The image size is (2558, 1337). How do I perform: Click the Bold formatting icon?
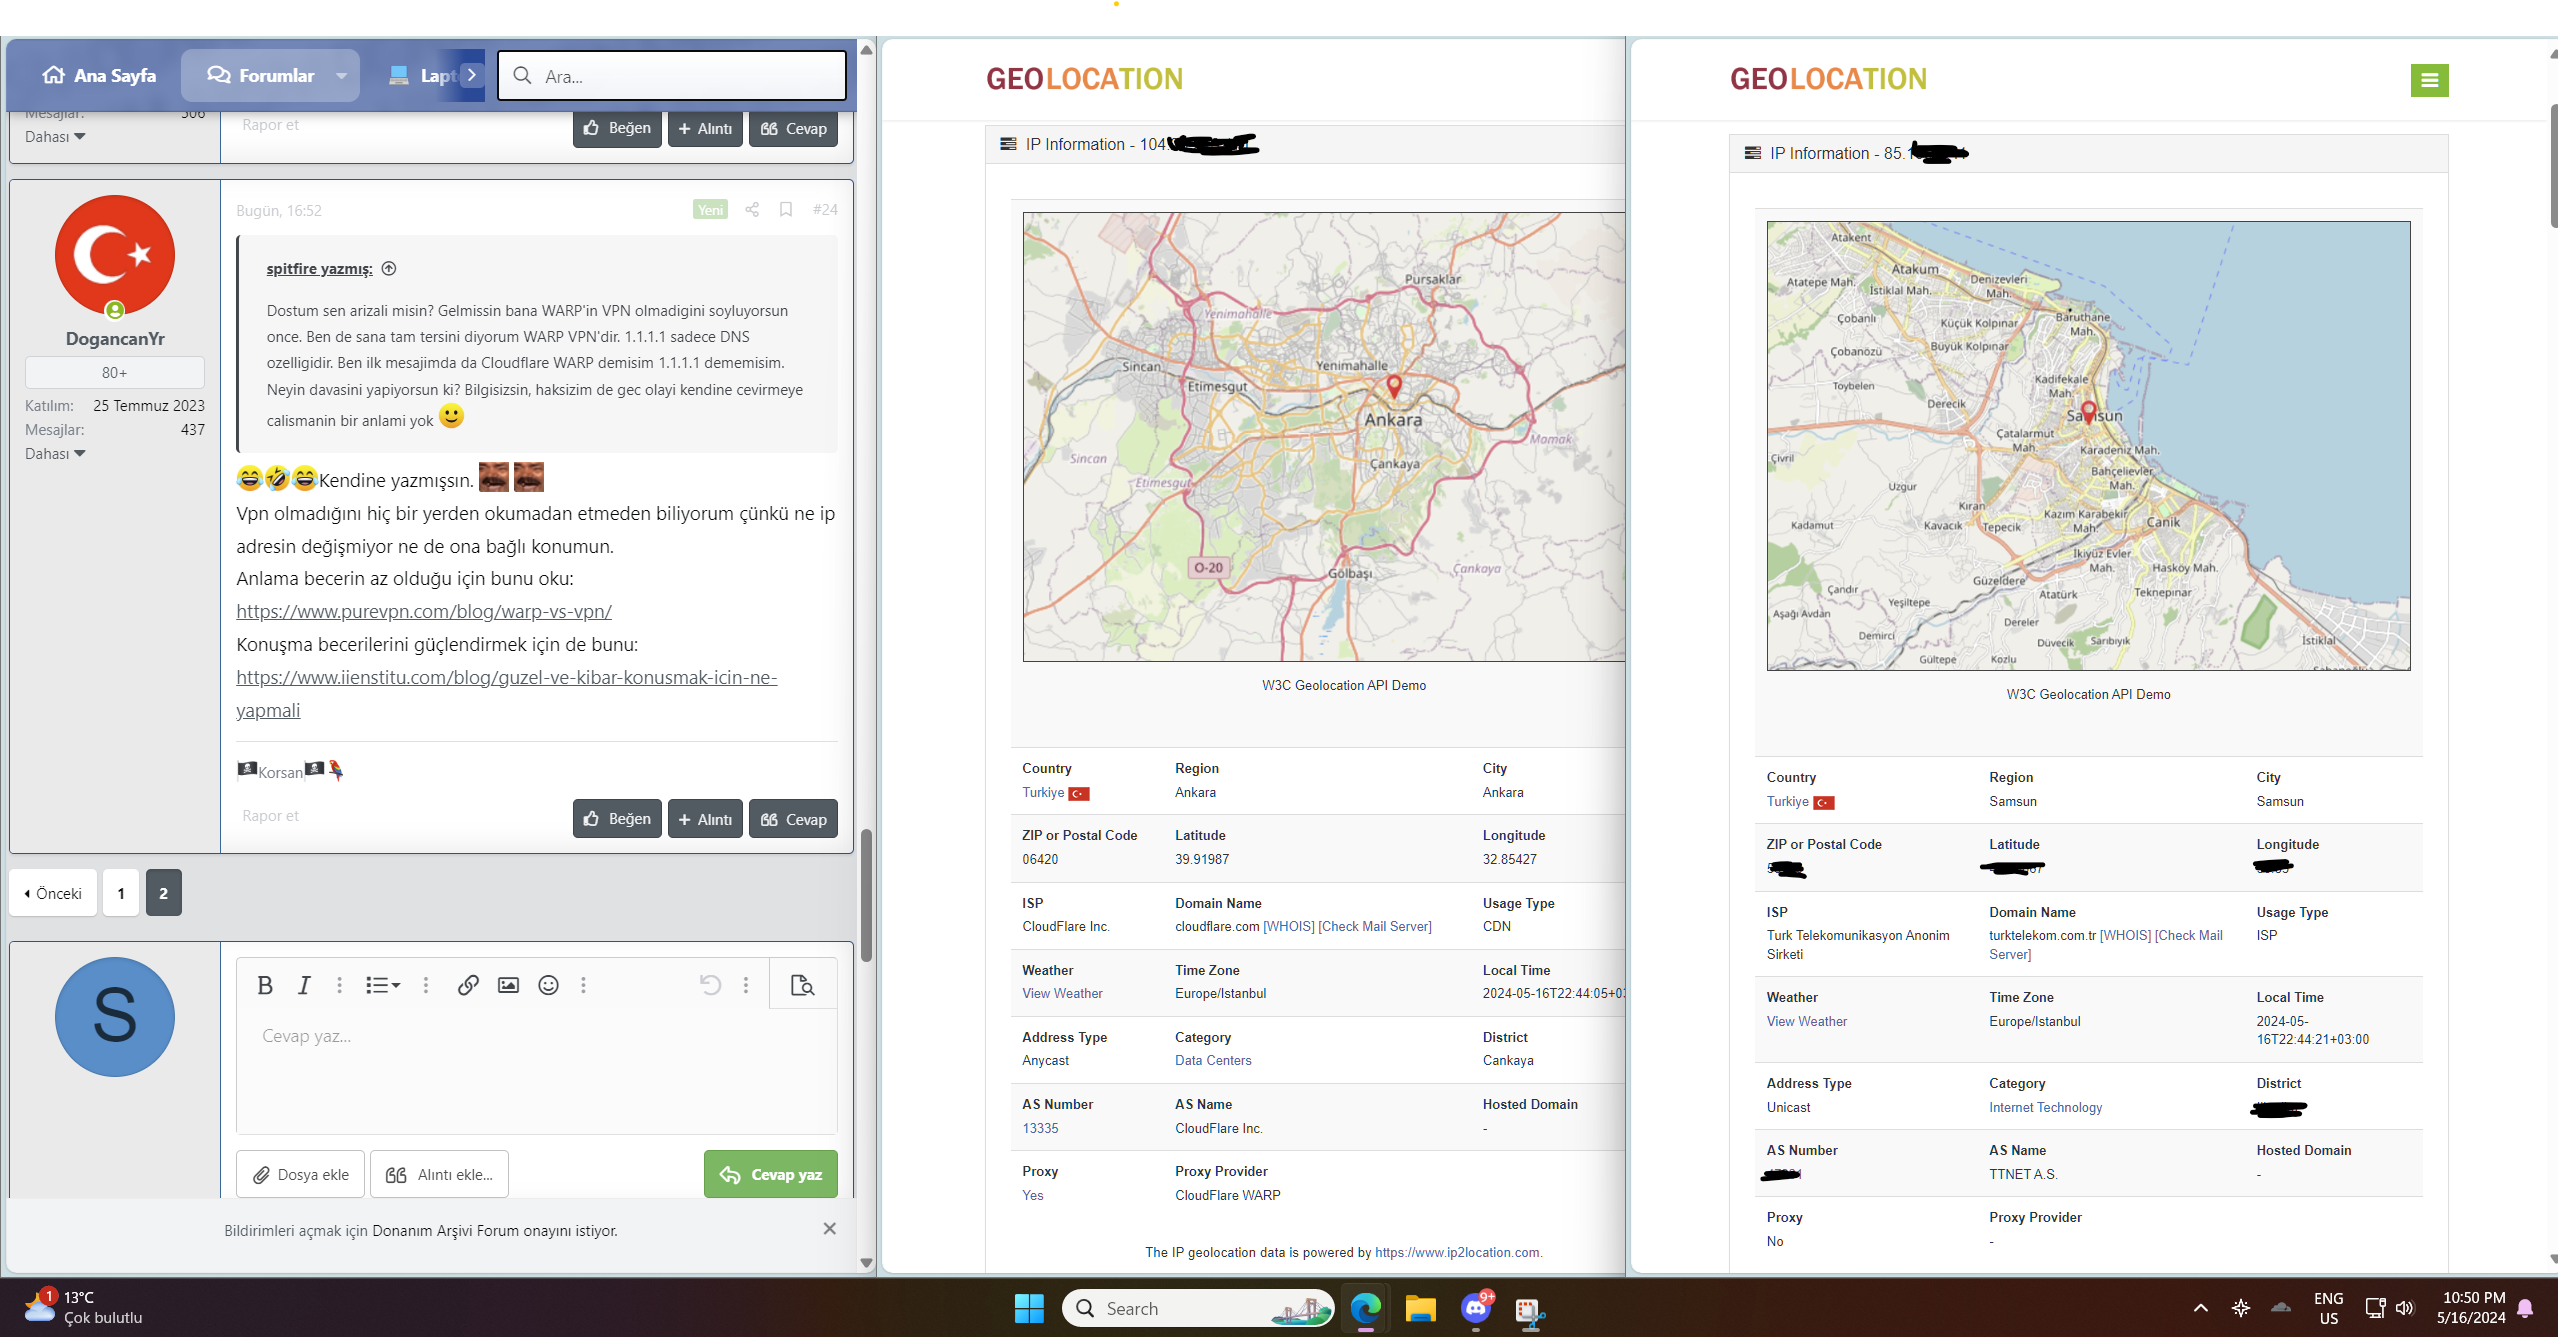click(x=265, y=985)
